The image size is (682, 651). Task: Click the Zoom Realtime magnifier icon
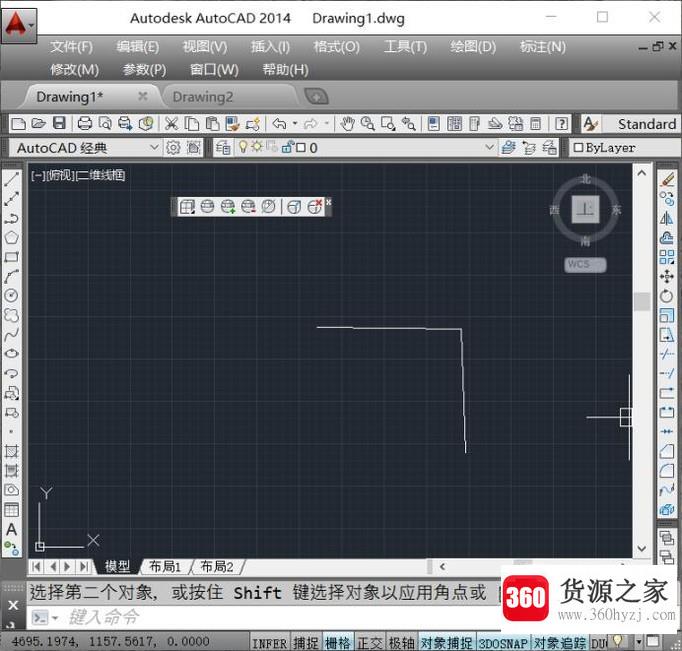pyautogui.click(x=368, y=124)
